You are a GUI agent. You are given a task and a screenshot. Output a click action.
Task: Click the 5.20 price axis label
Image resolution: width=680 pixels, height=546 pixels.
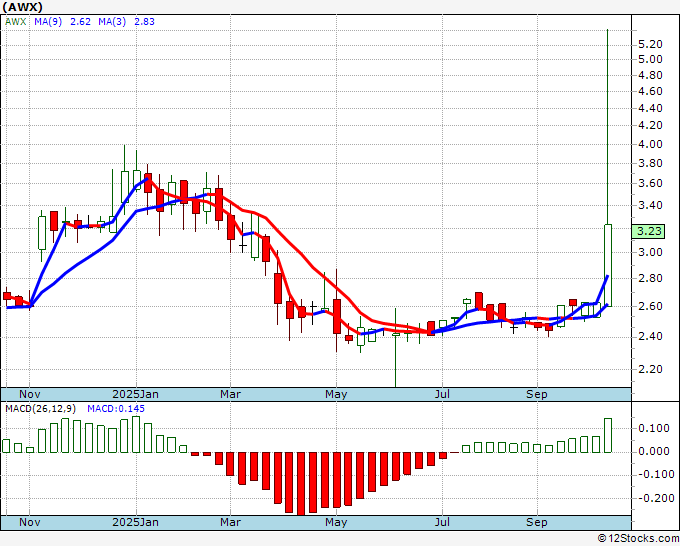tap(650, 44)
